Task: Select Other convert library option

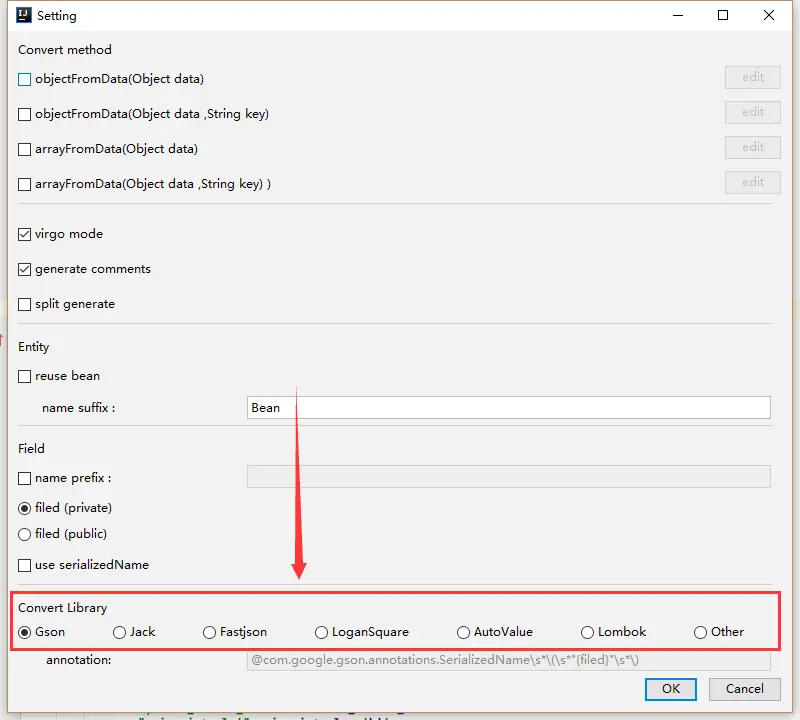Action: [x=701, y=633]
